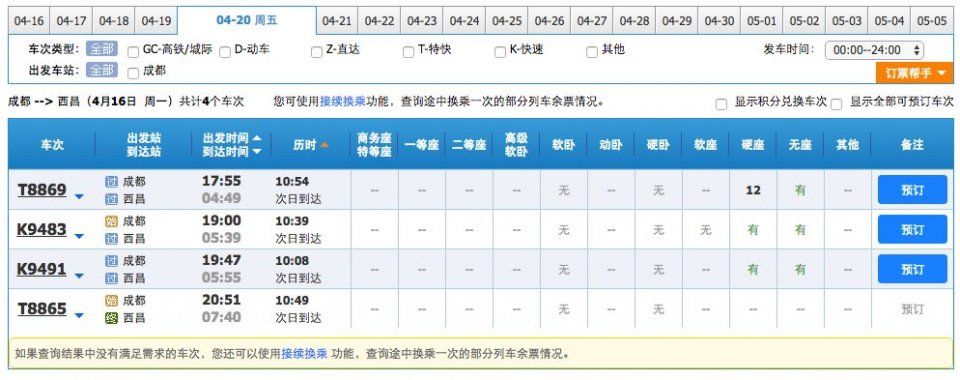960x380 pixels.
Task: Check the 成都 departure station checkbox
Action: pos(133,73)
